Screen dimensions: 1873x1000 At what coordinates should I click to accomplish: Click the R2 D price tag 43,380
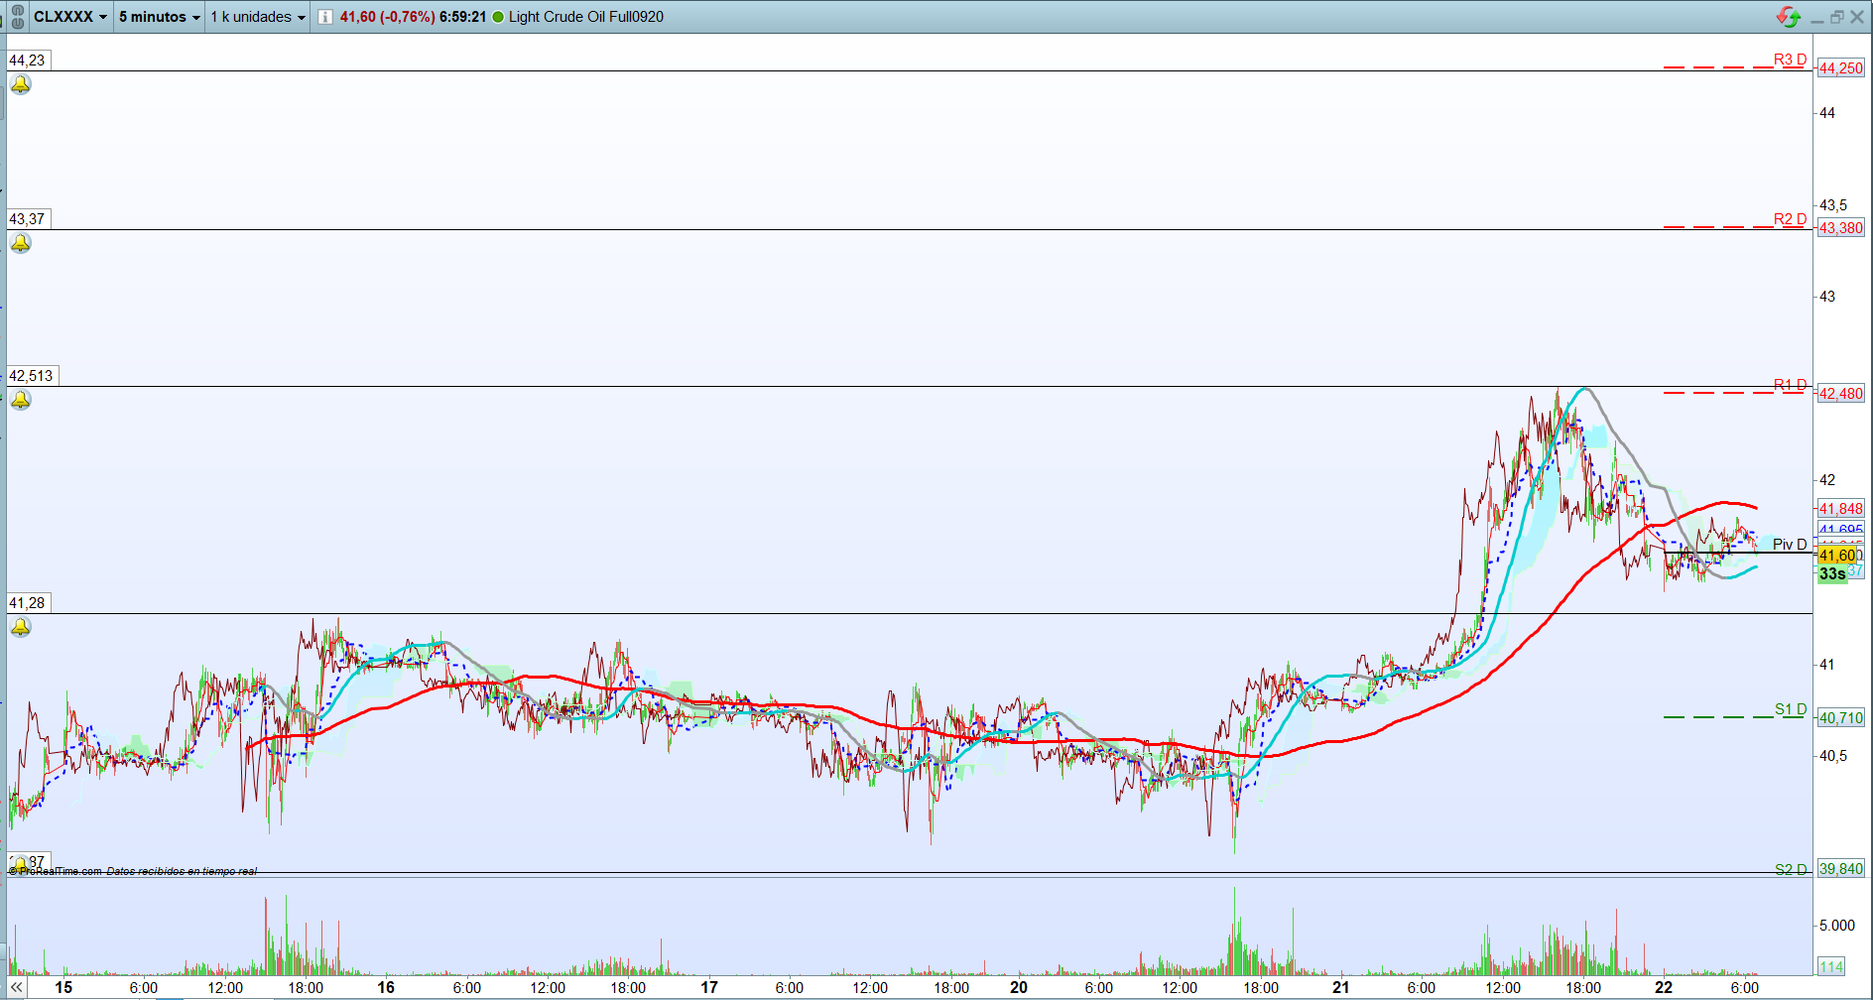click(1840, 228)
